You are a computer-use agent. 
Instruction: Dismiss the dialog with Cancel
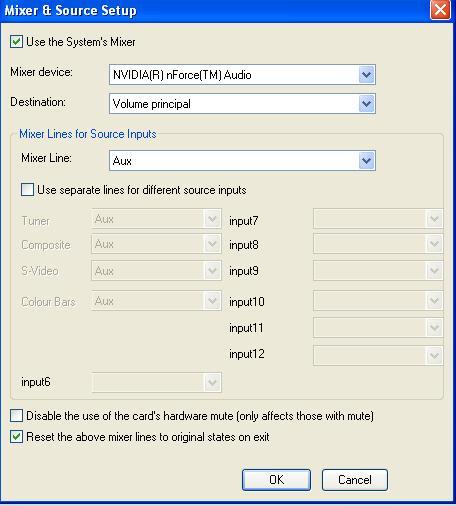tap(355, 480)
